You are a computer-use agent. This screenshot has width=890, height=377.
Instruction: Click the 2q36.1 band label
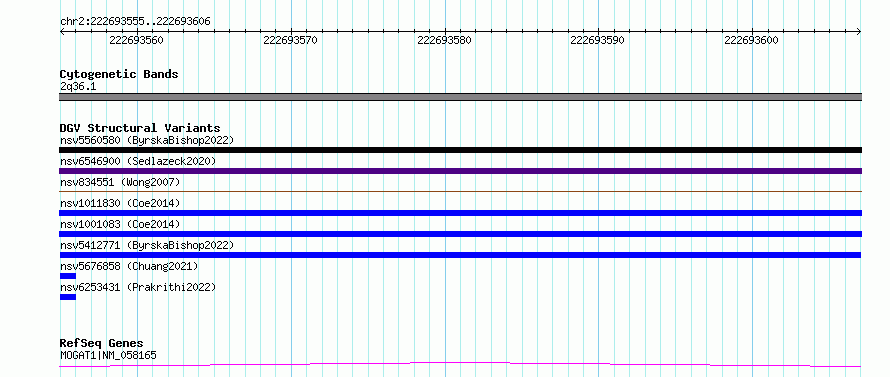tap(78, 86)
